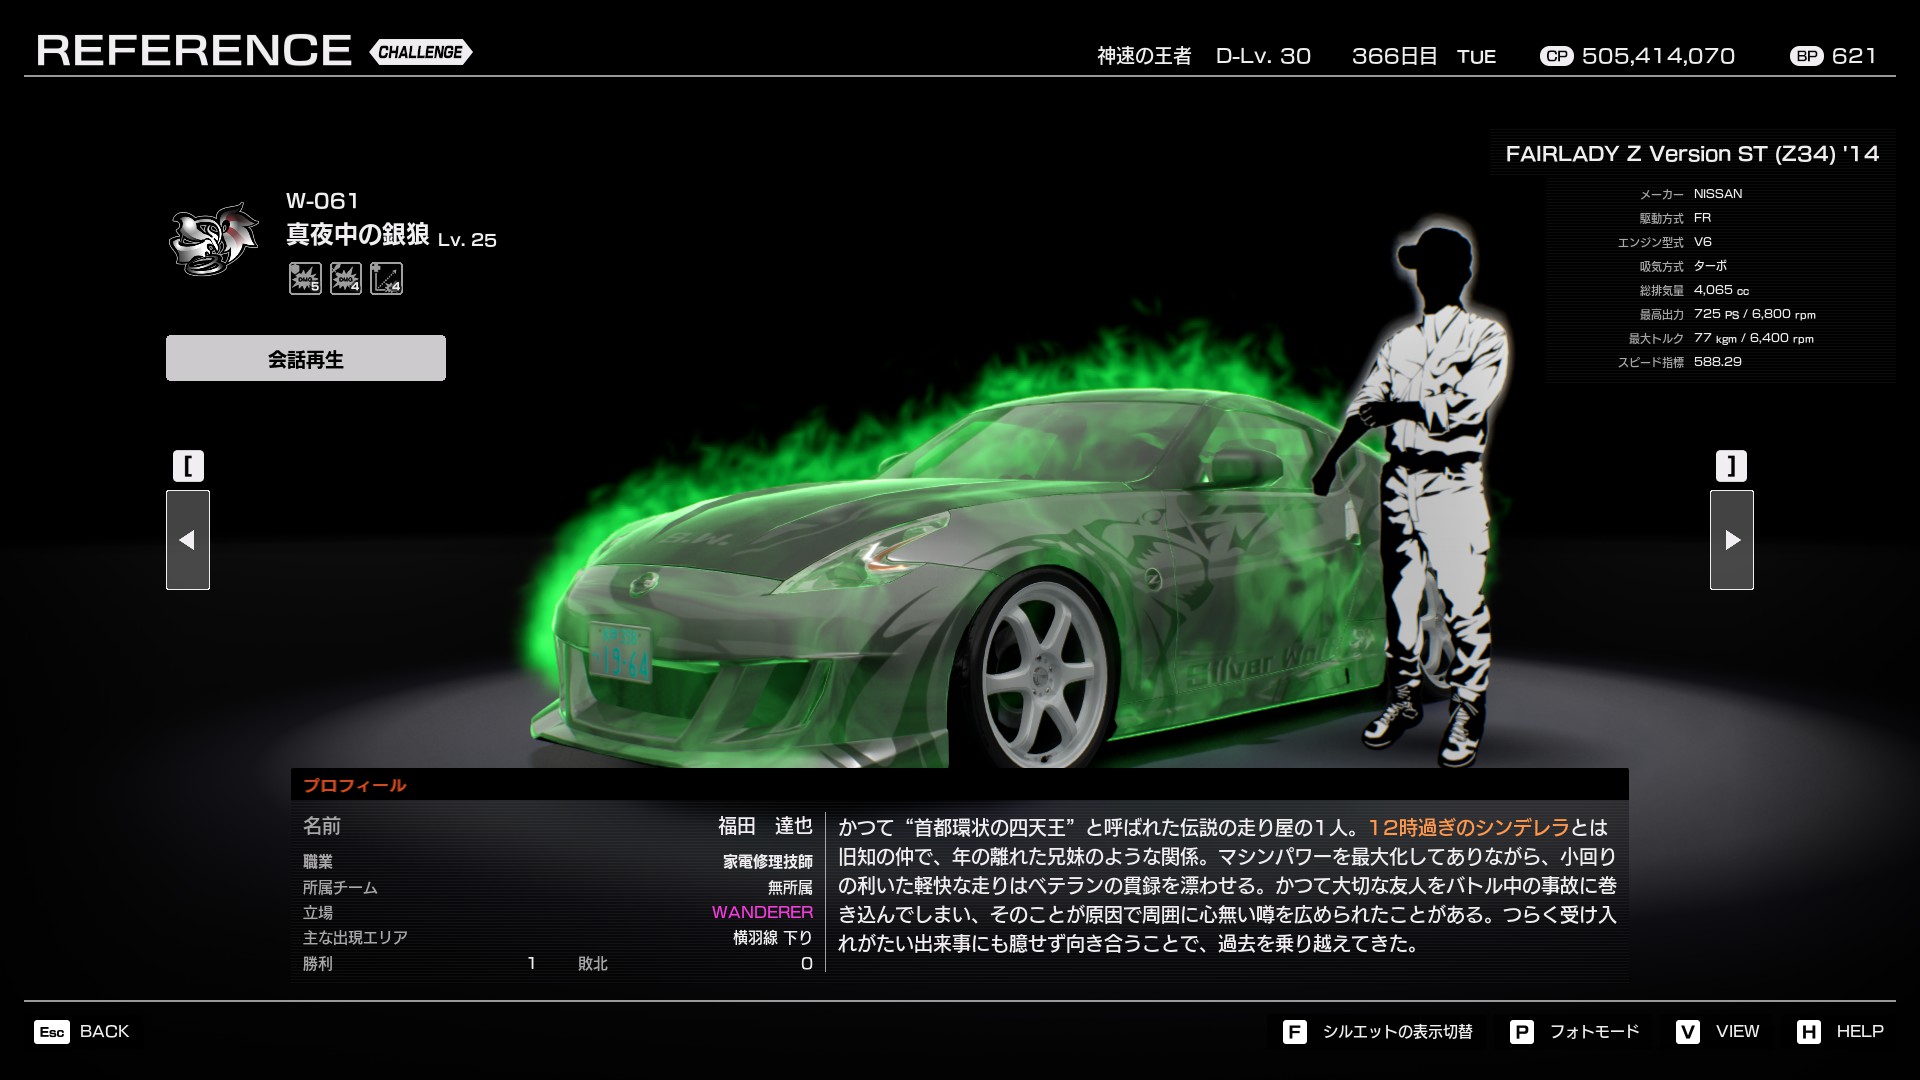
Task: Select the acceleration graph skill icon
Action: [x=386, y=279]
